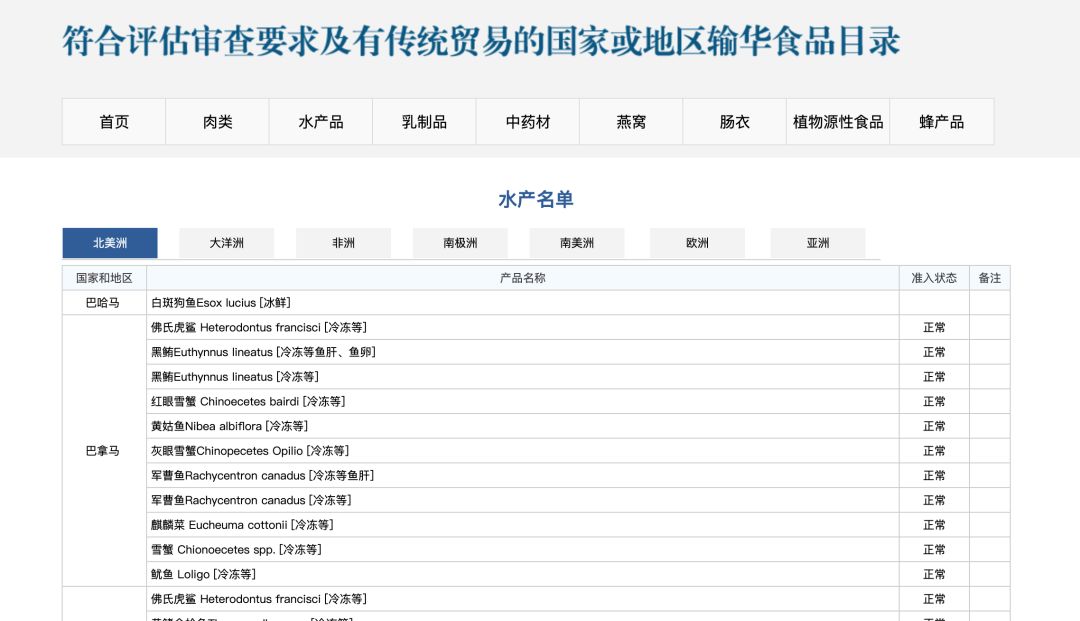
Task: Open the 首页 navigation item
Action: click(x=114, y=122)
